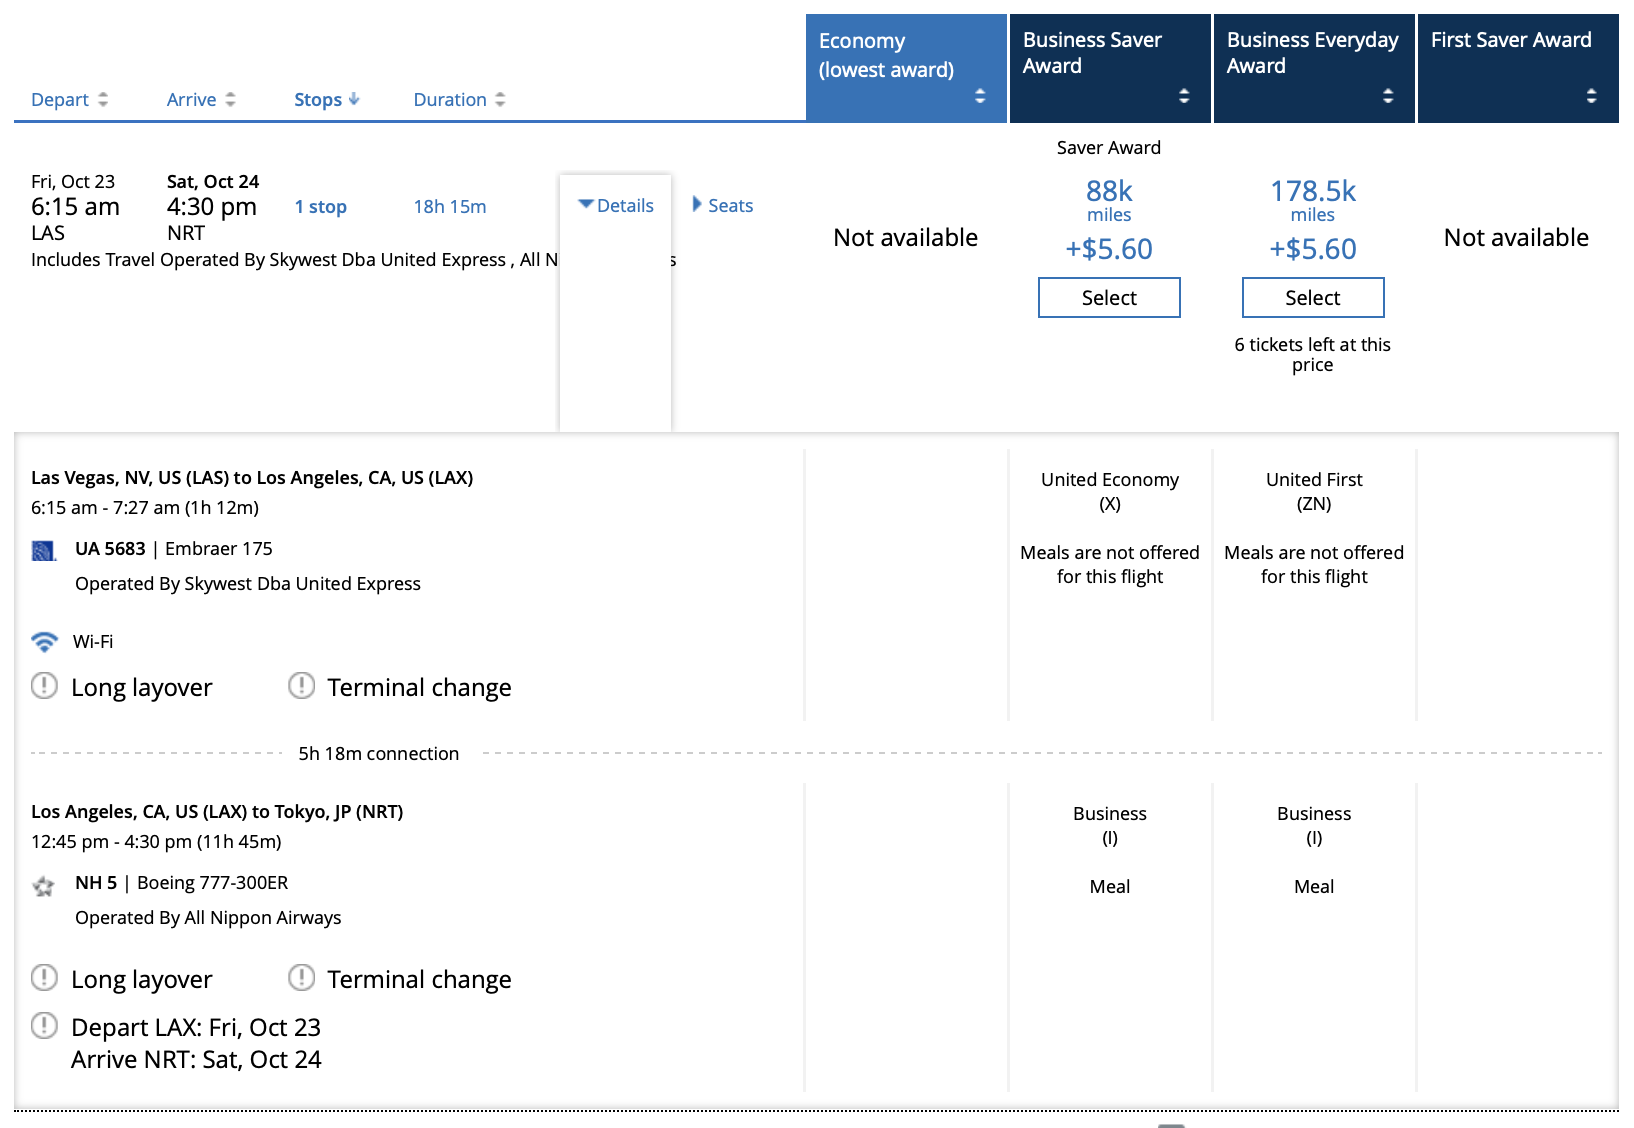This screenshot has width=1634, height=1128.
Task: Sort flights by Stops
Action: point(326,100)
